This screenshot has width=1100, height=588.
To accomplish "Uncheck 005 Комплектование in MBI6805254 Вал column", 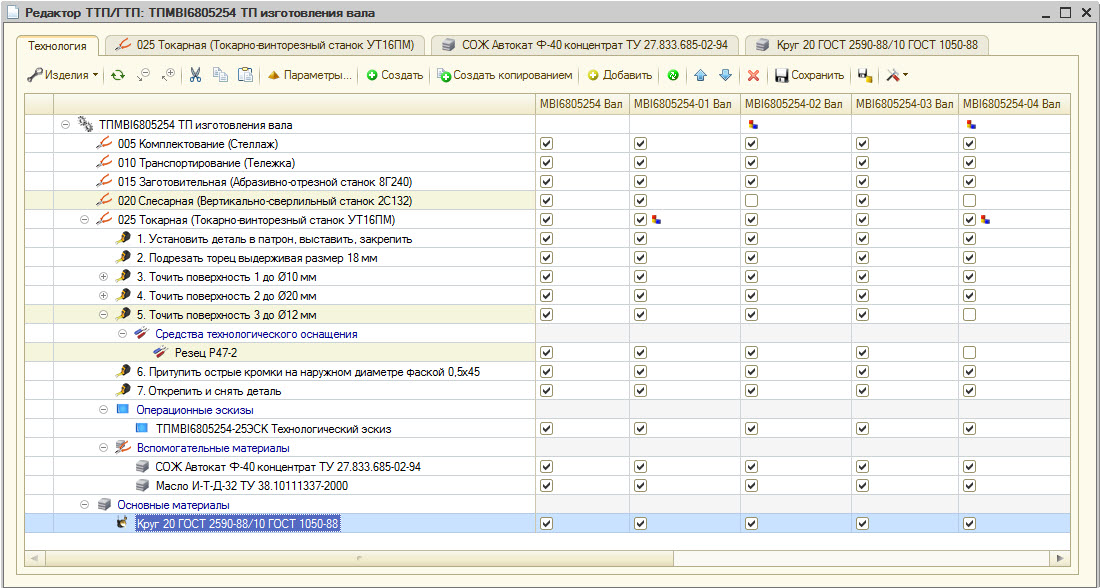I will 546,144.
